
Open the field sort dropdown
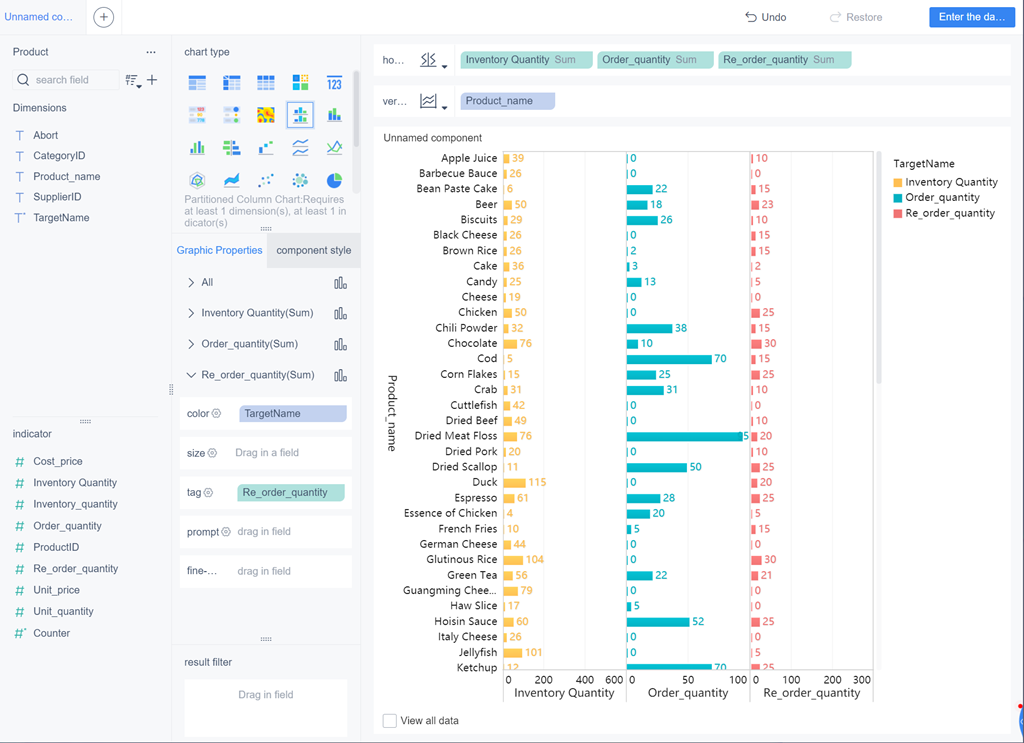pyautogui.click(x=133, y=80)
